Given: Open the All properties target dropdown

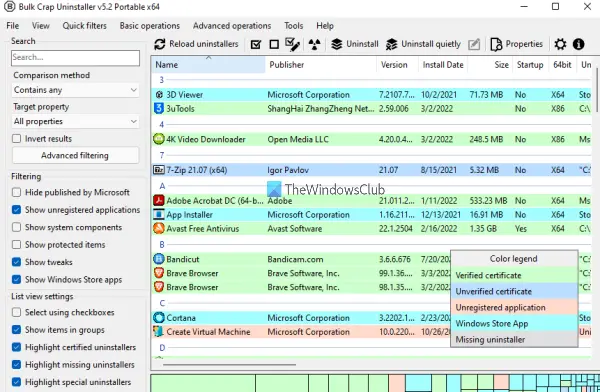Looking at the screenshot, I should point(75,121).
